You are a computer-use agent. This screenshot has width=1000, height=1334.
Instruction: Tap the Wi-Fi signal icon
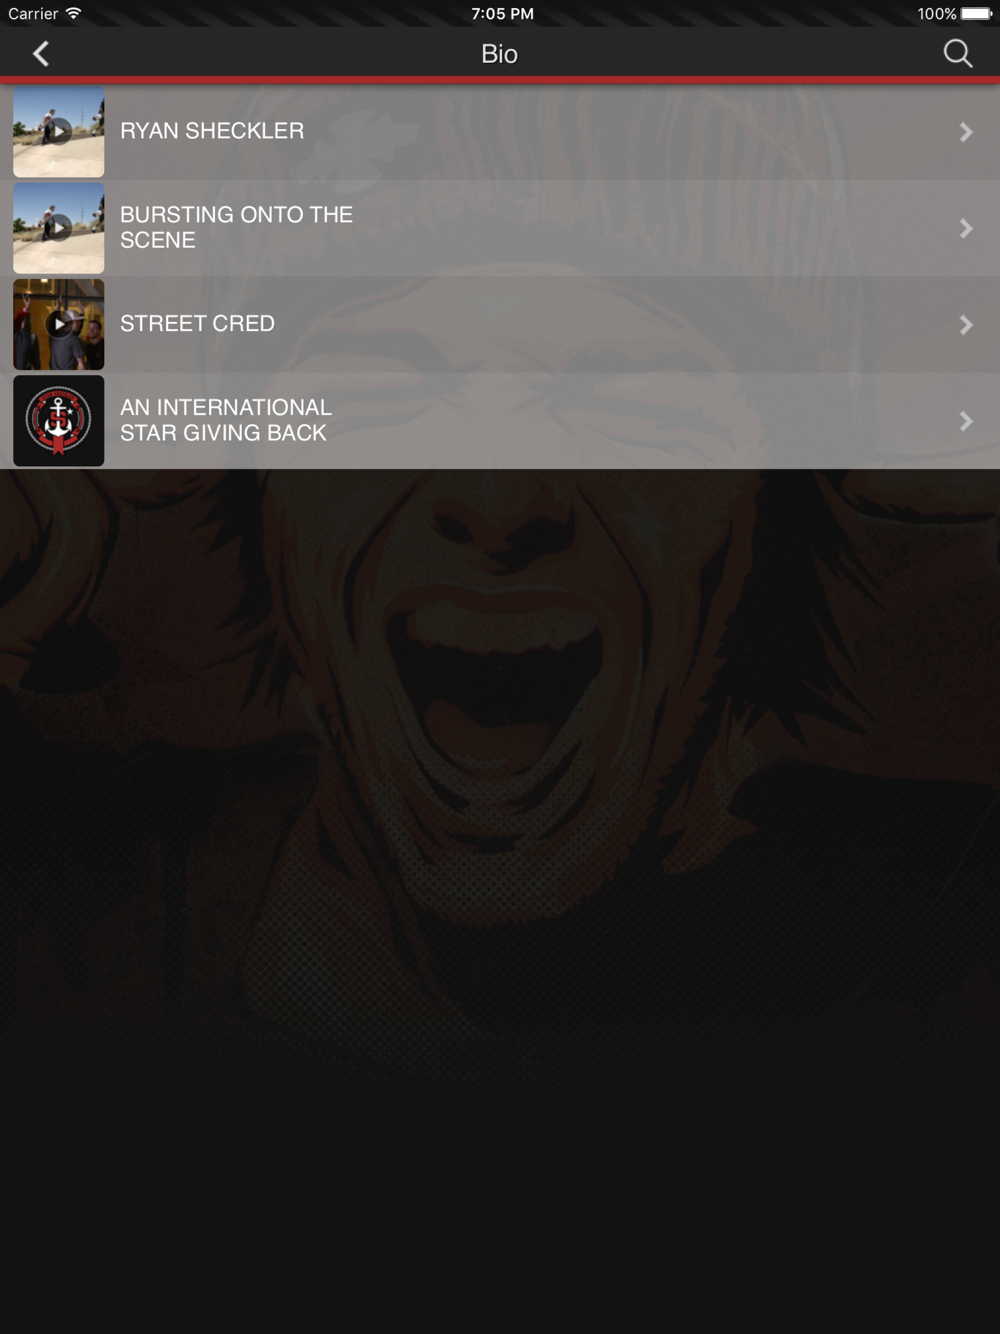point(73,13)
